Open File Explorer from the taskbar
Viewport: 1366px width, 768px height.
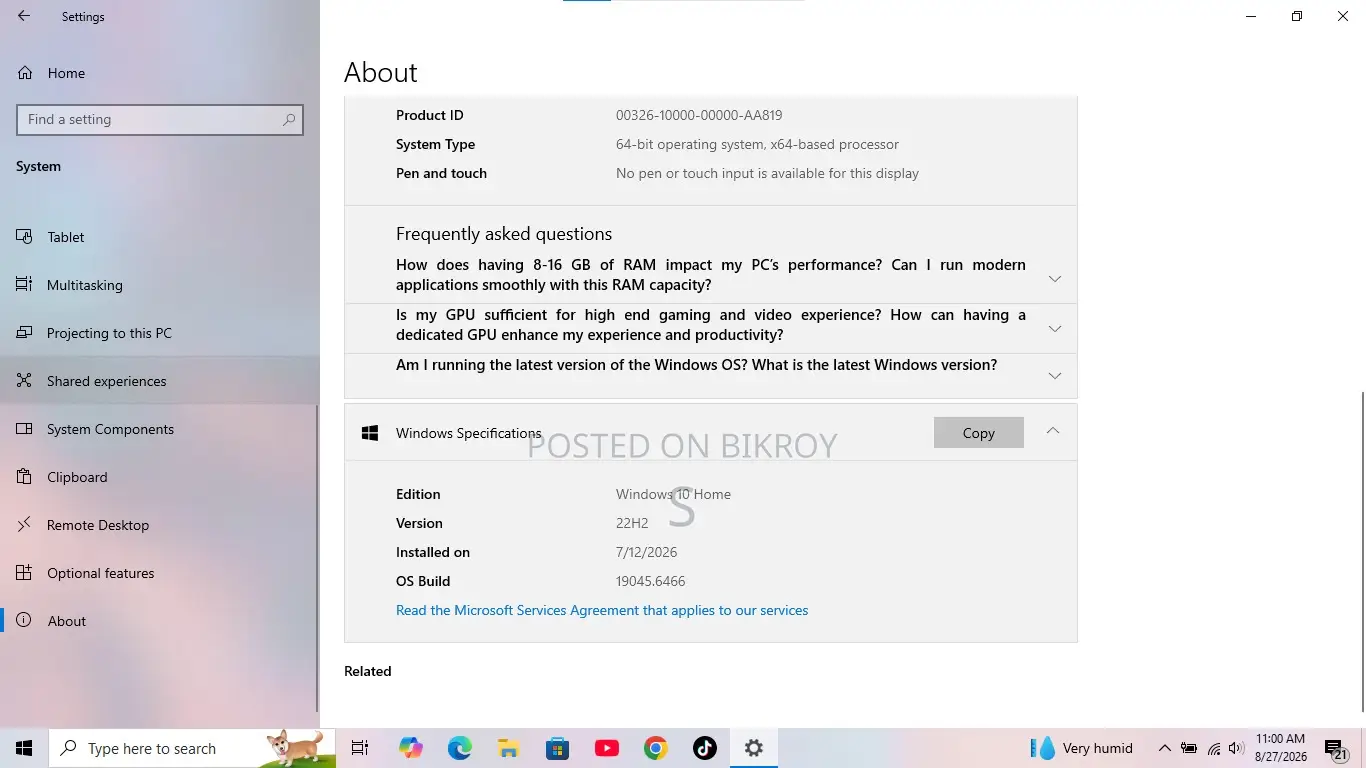click(x=508, y=748)
